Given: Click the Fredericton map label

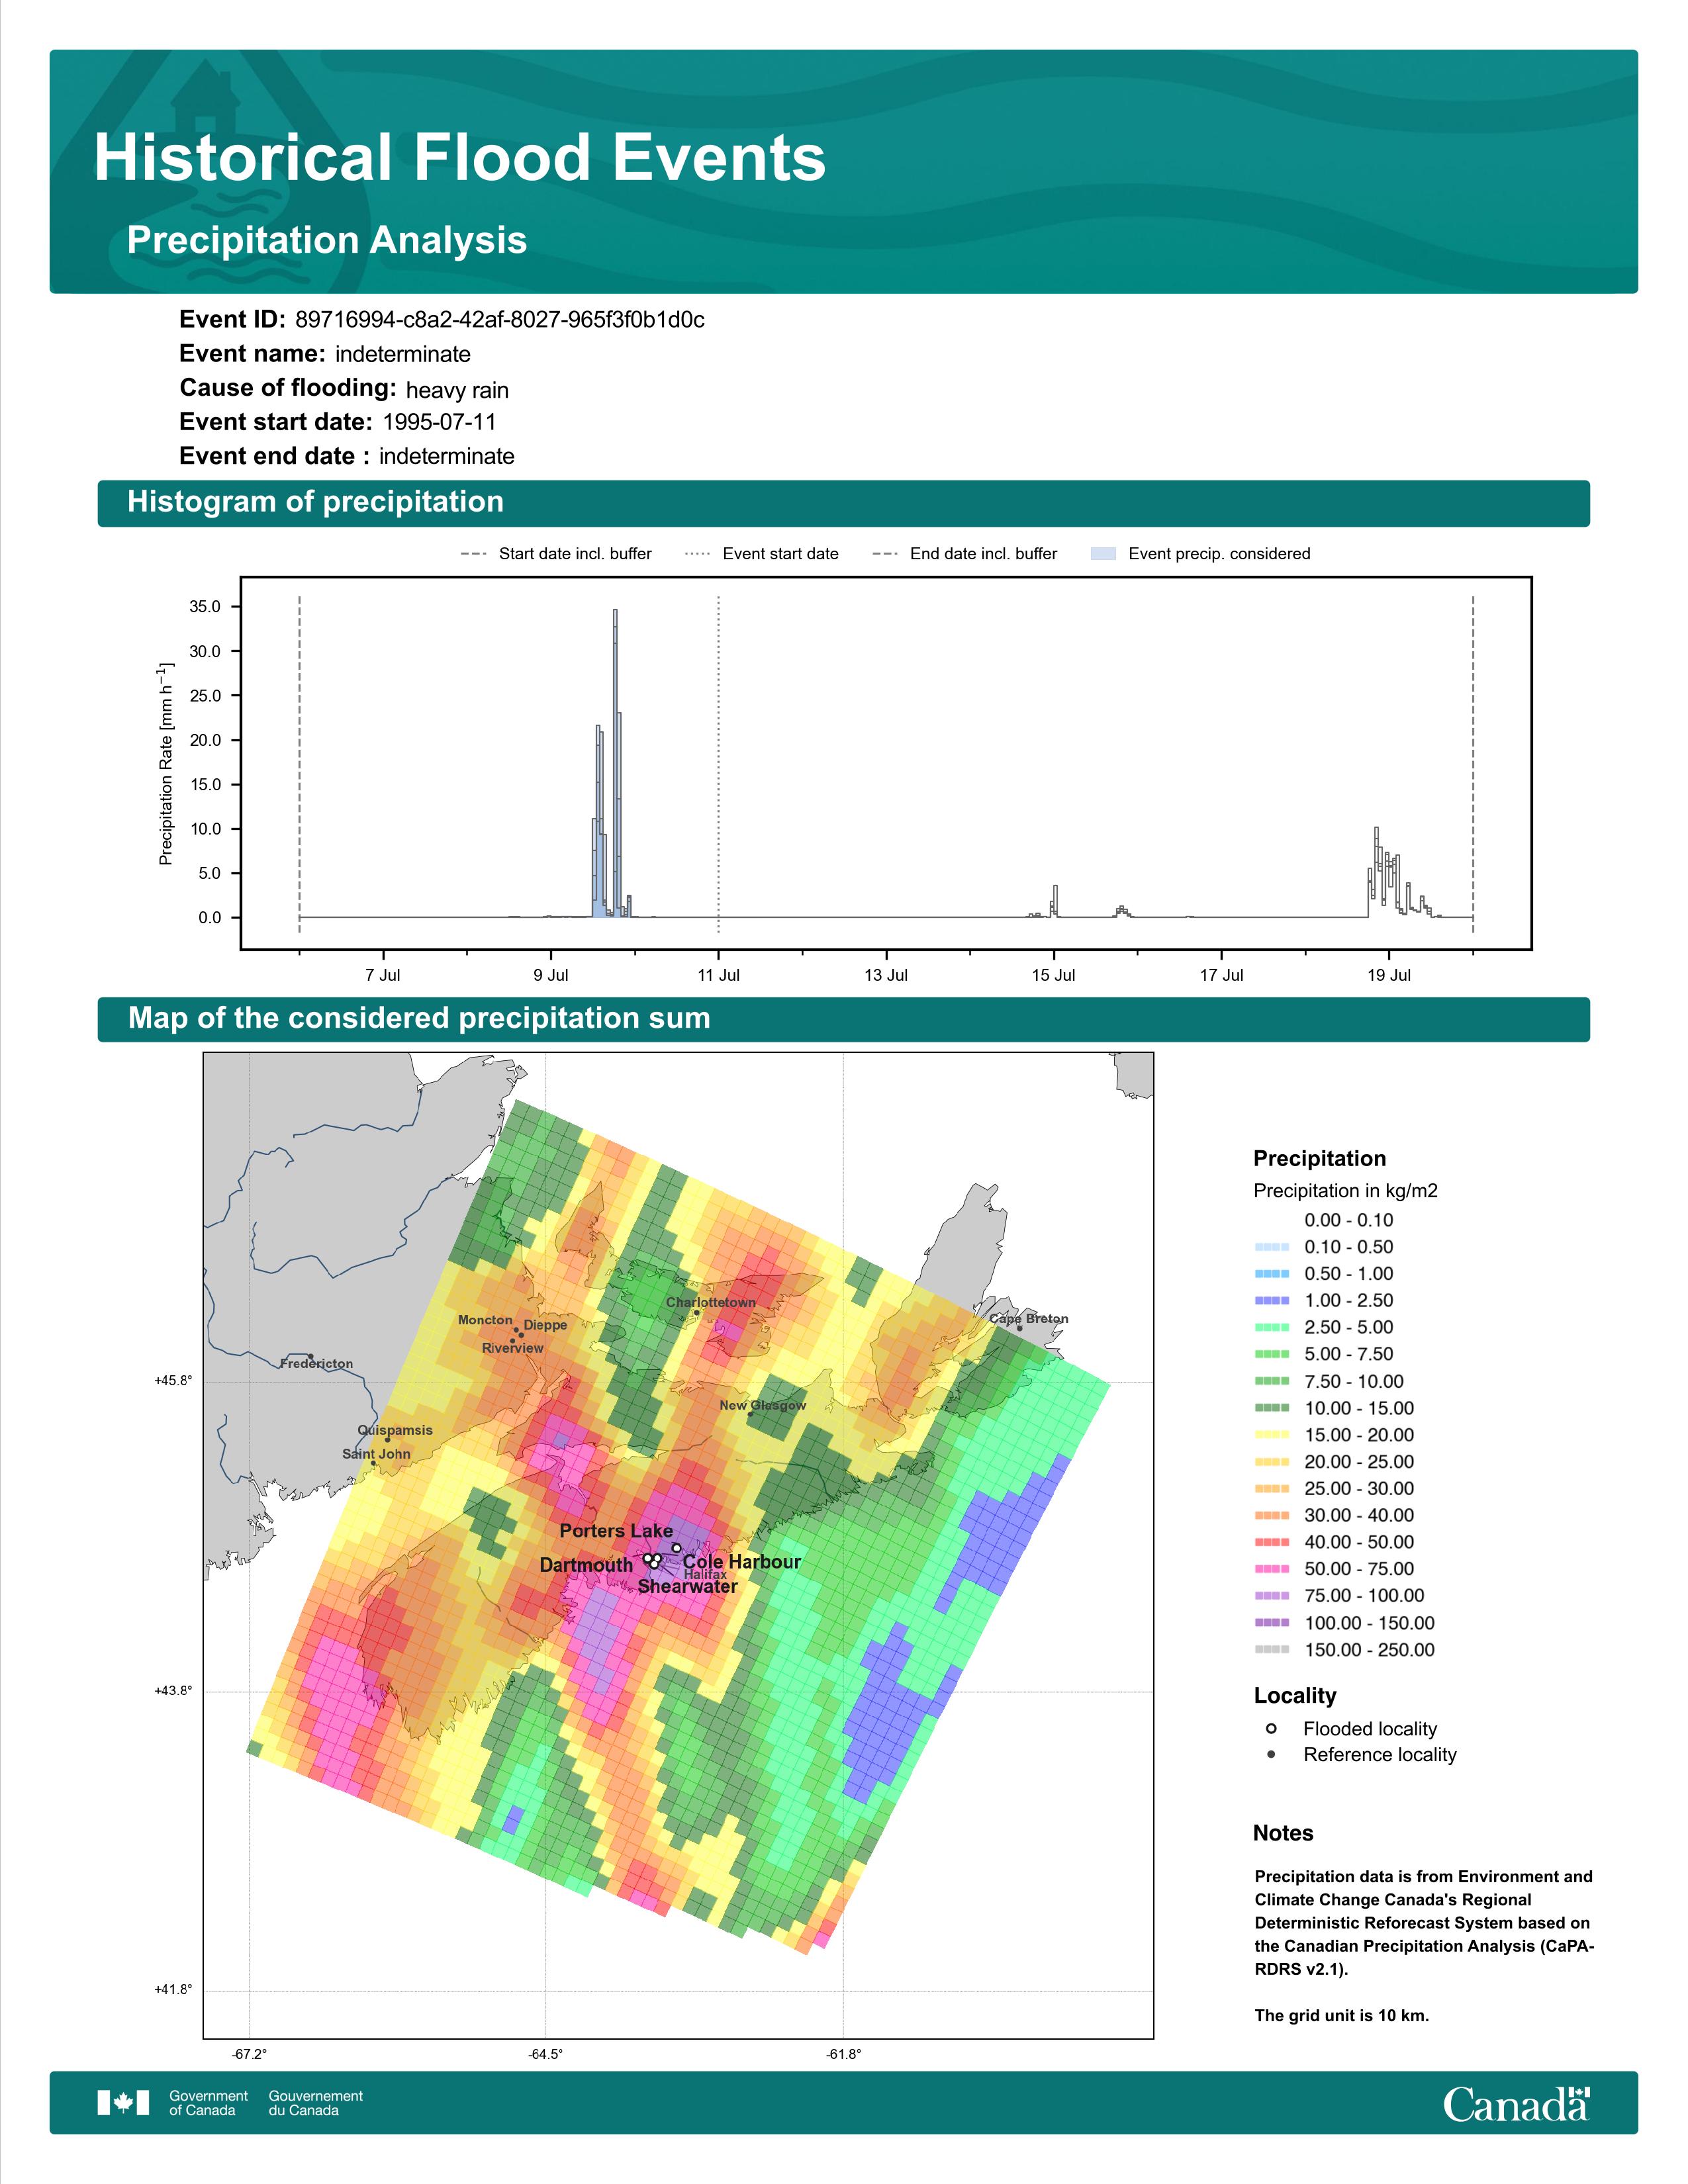Looking at the screenshot, I should point(316,1364).
